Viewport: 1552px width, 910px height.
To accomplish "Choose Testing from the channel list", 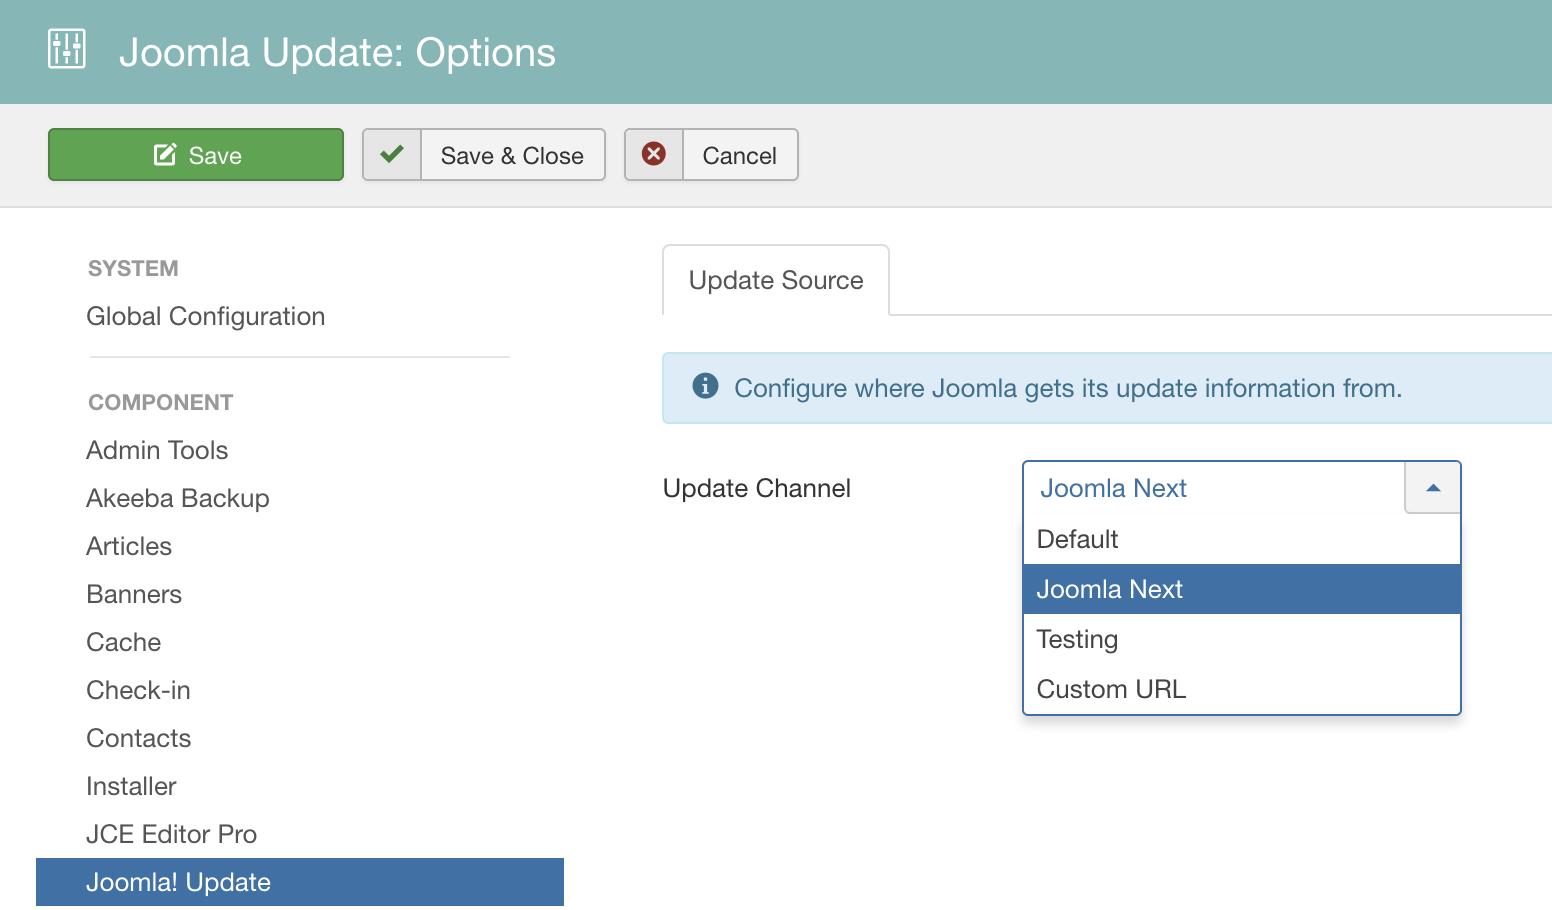I will [x=1242, y=639].
